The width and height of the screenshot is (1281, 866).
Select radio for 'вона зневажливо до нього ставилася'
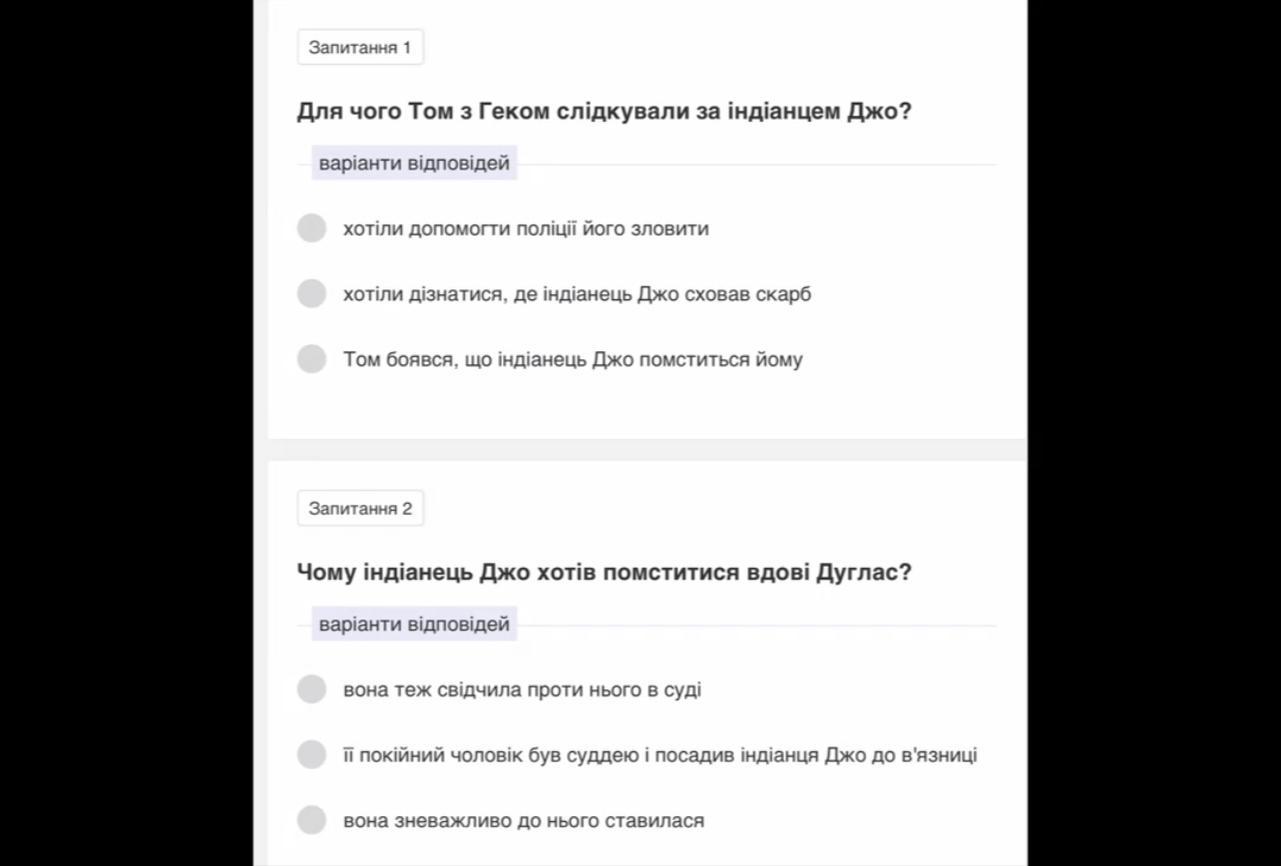coord(312,820)
